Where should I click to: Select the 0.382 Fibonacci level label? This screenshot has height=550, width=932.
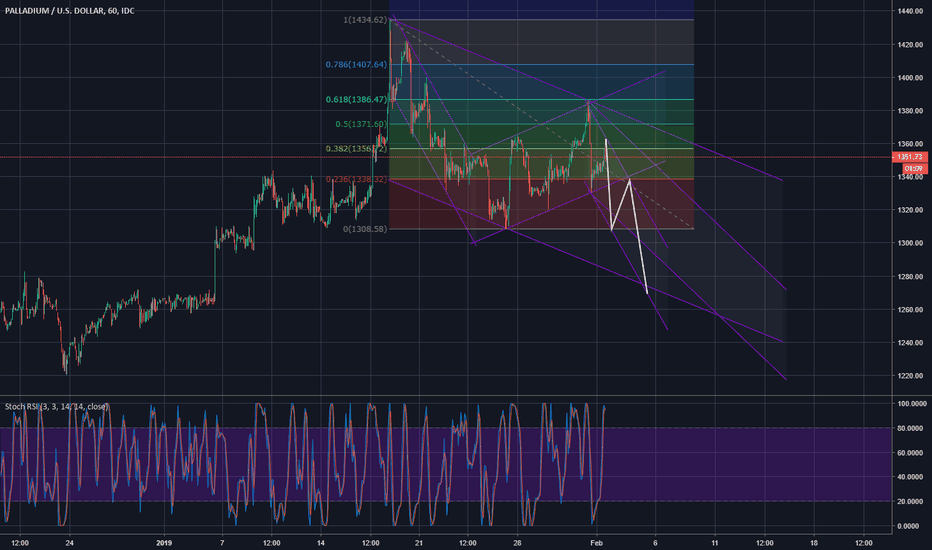tap(356, 149)
